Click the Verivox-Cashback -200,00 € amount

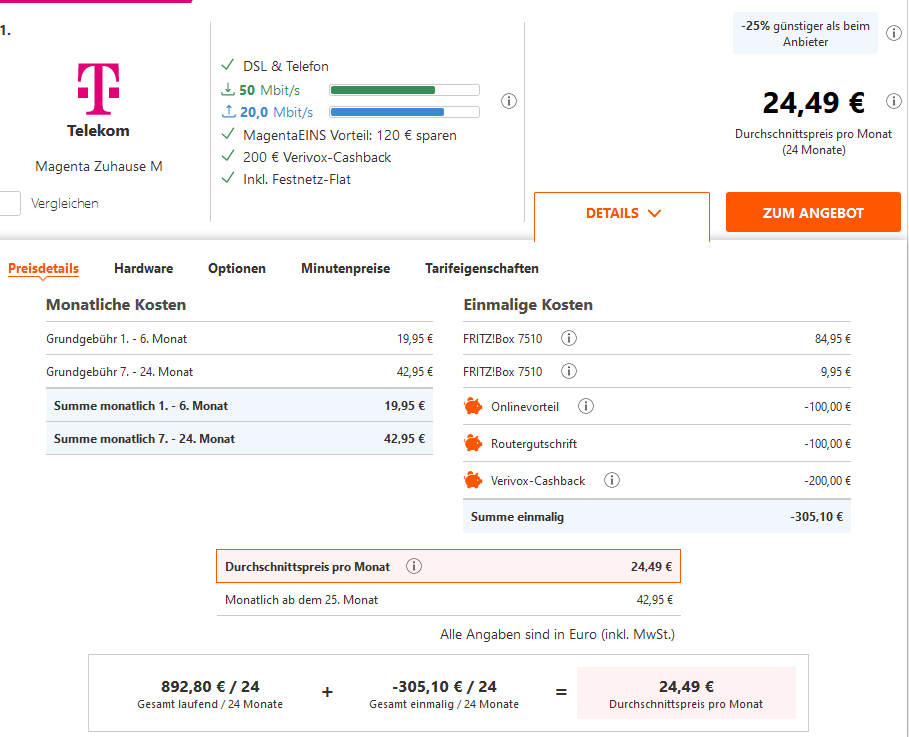pos(827,481)
